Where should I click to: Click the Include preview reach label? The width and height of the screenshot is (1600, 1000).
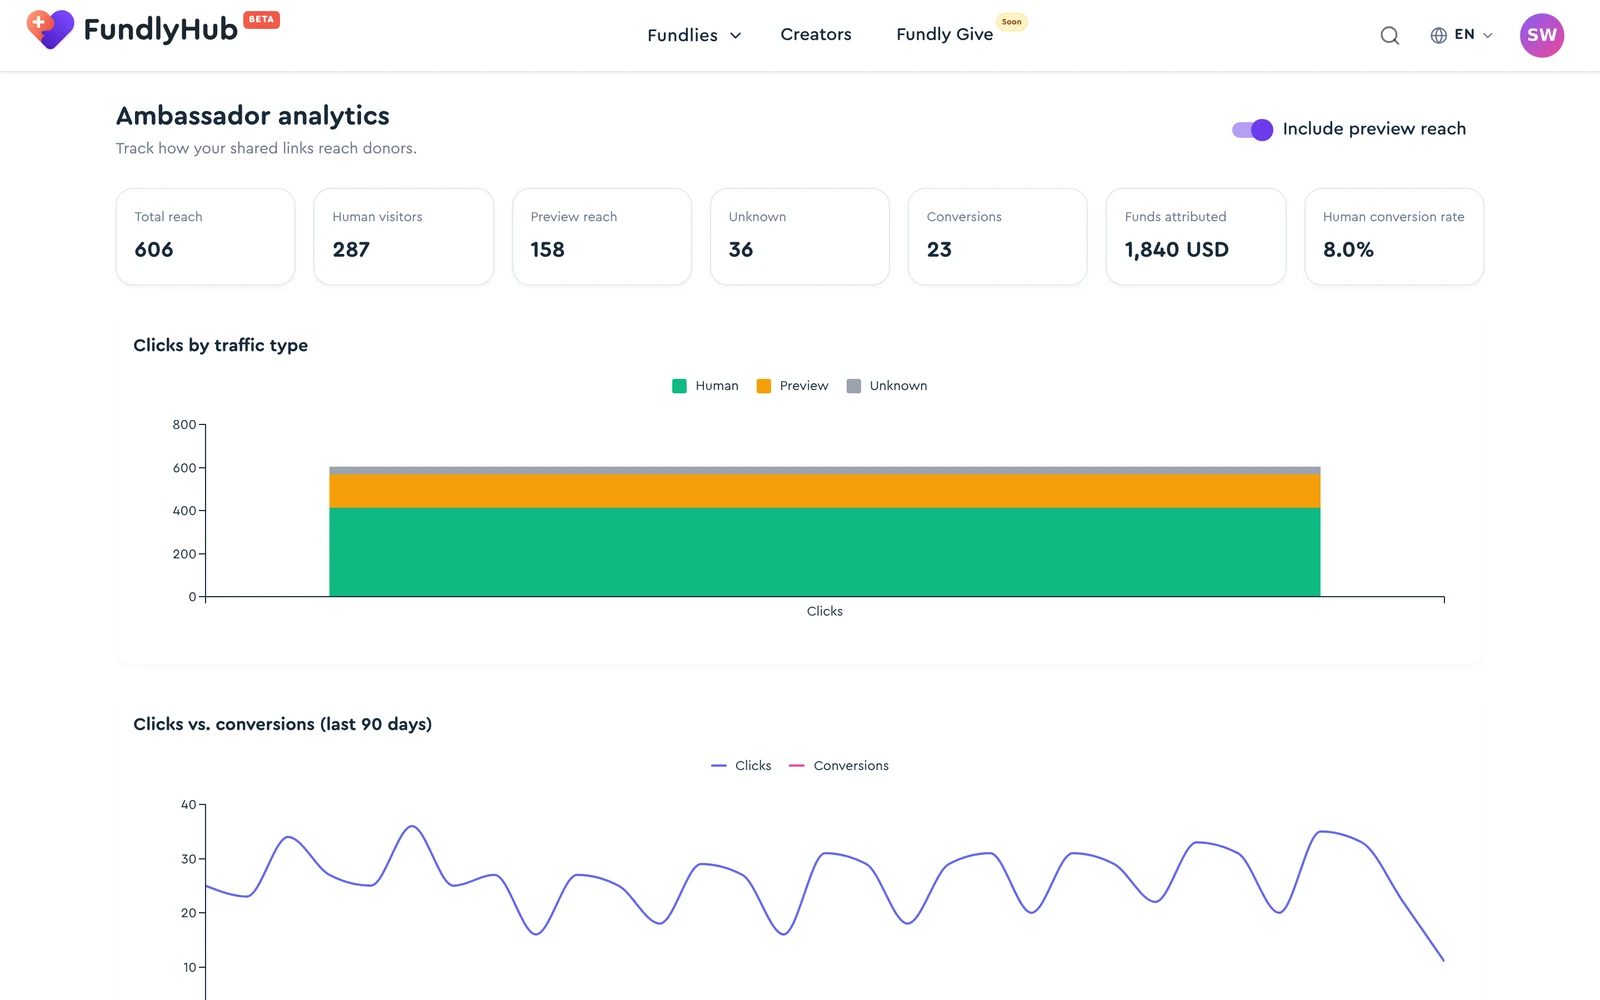pyautogui.click(x=1374, y=129)
